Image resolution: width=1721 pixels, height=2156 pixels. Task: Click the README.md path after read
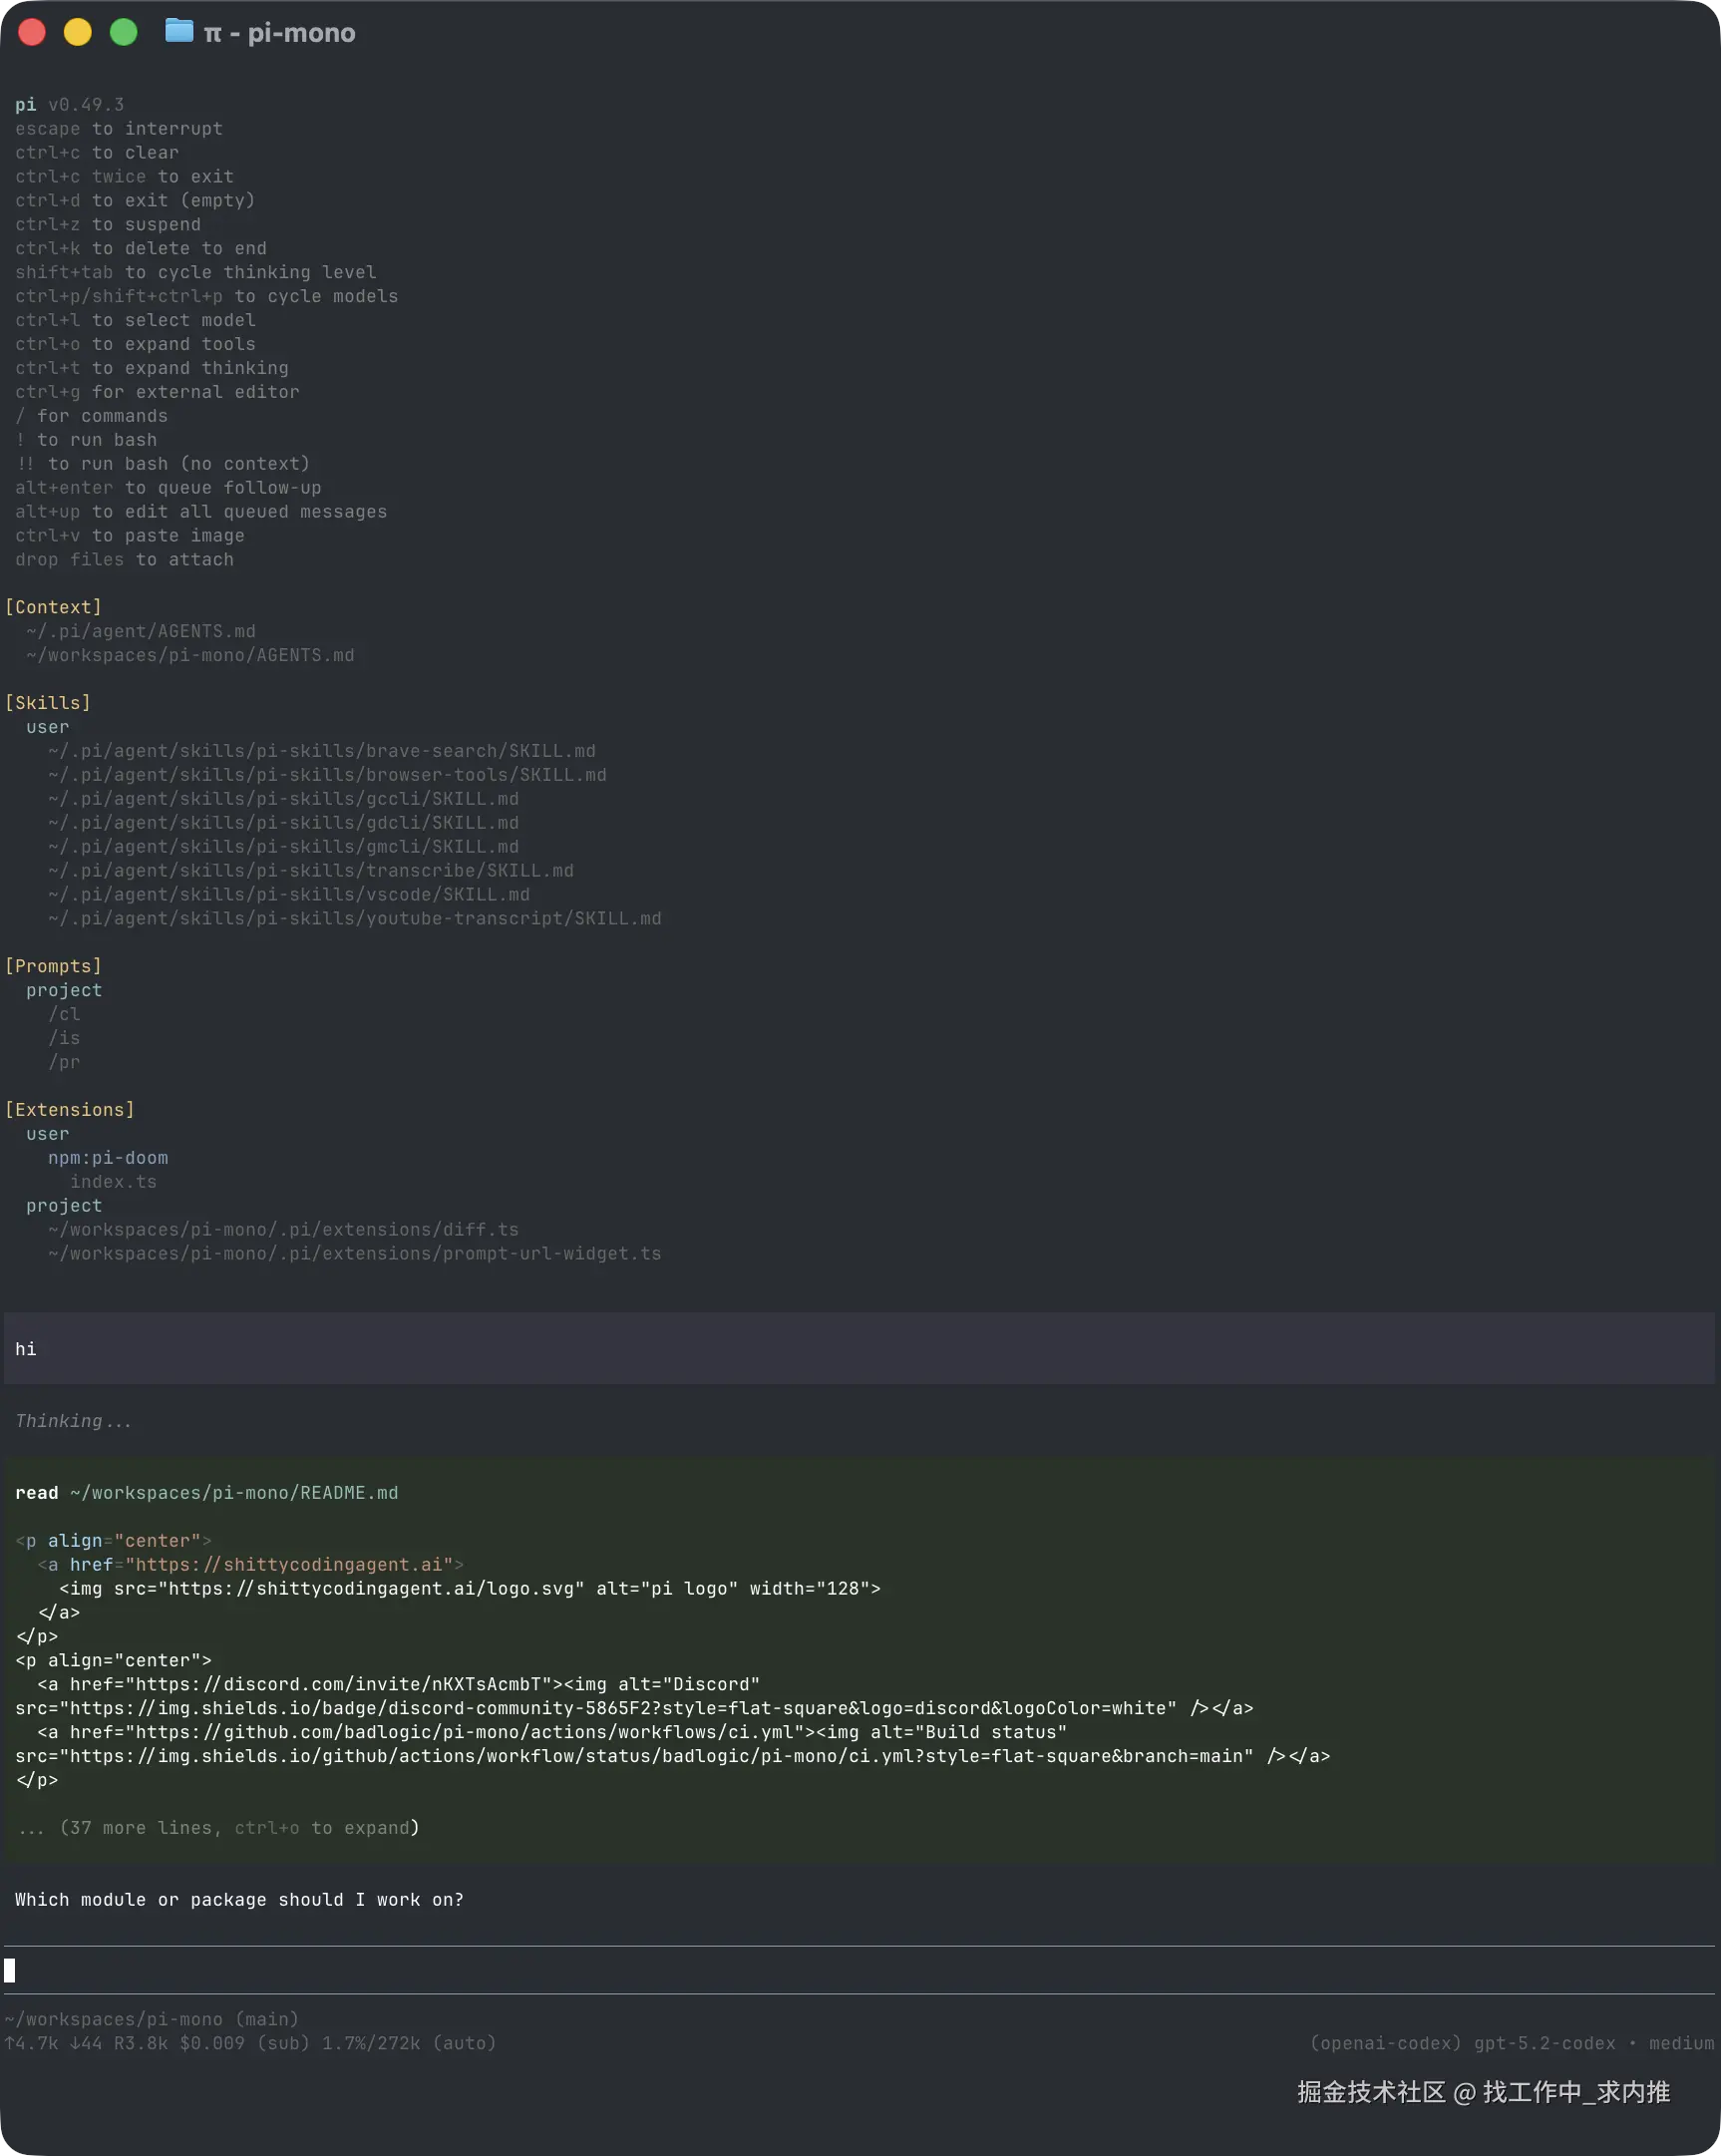(234, 1492)
